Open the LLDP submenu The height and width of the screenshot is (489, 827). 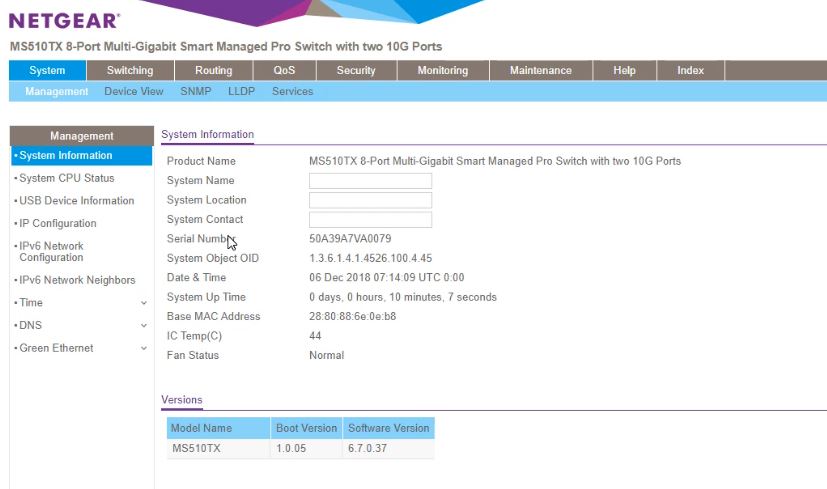(242, 91)
